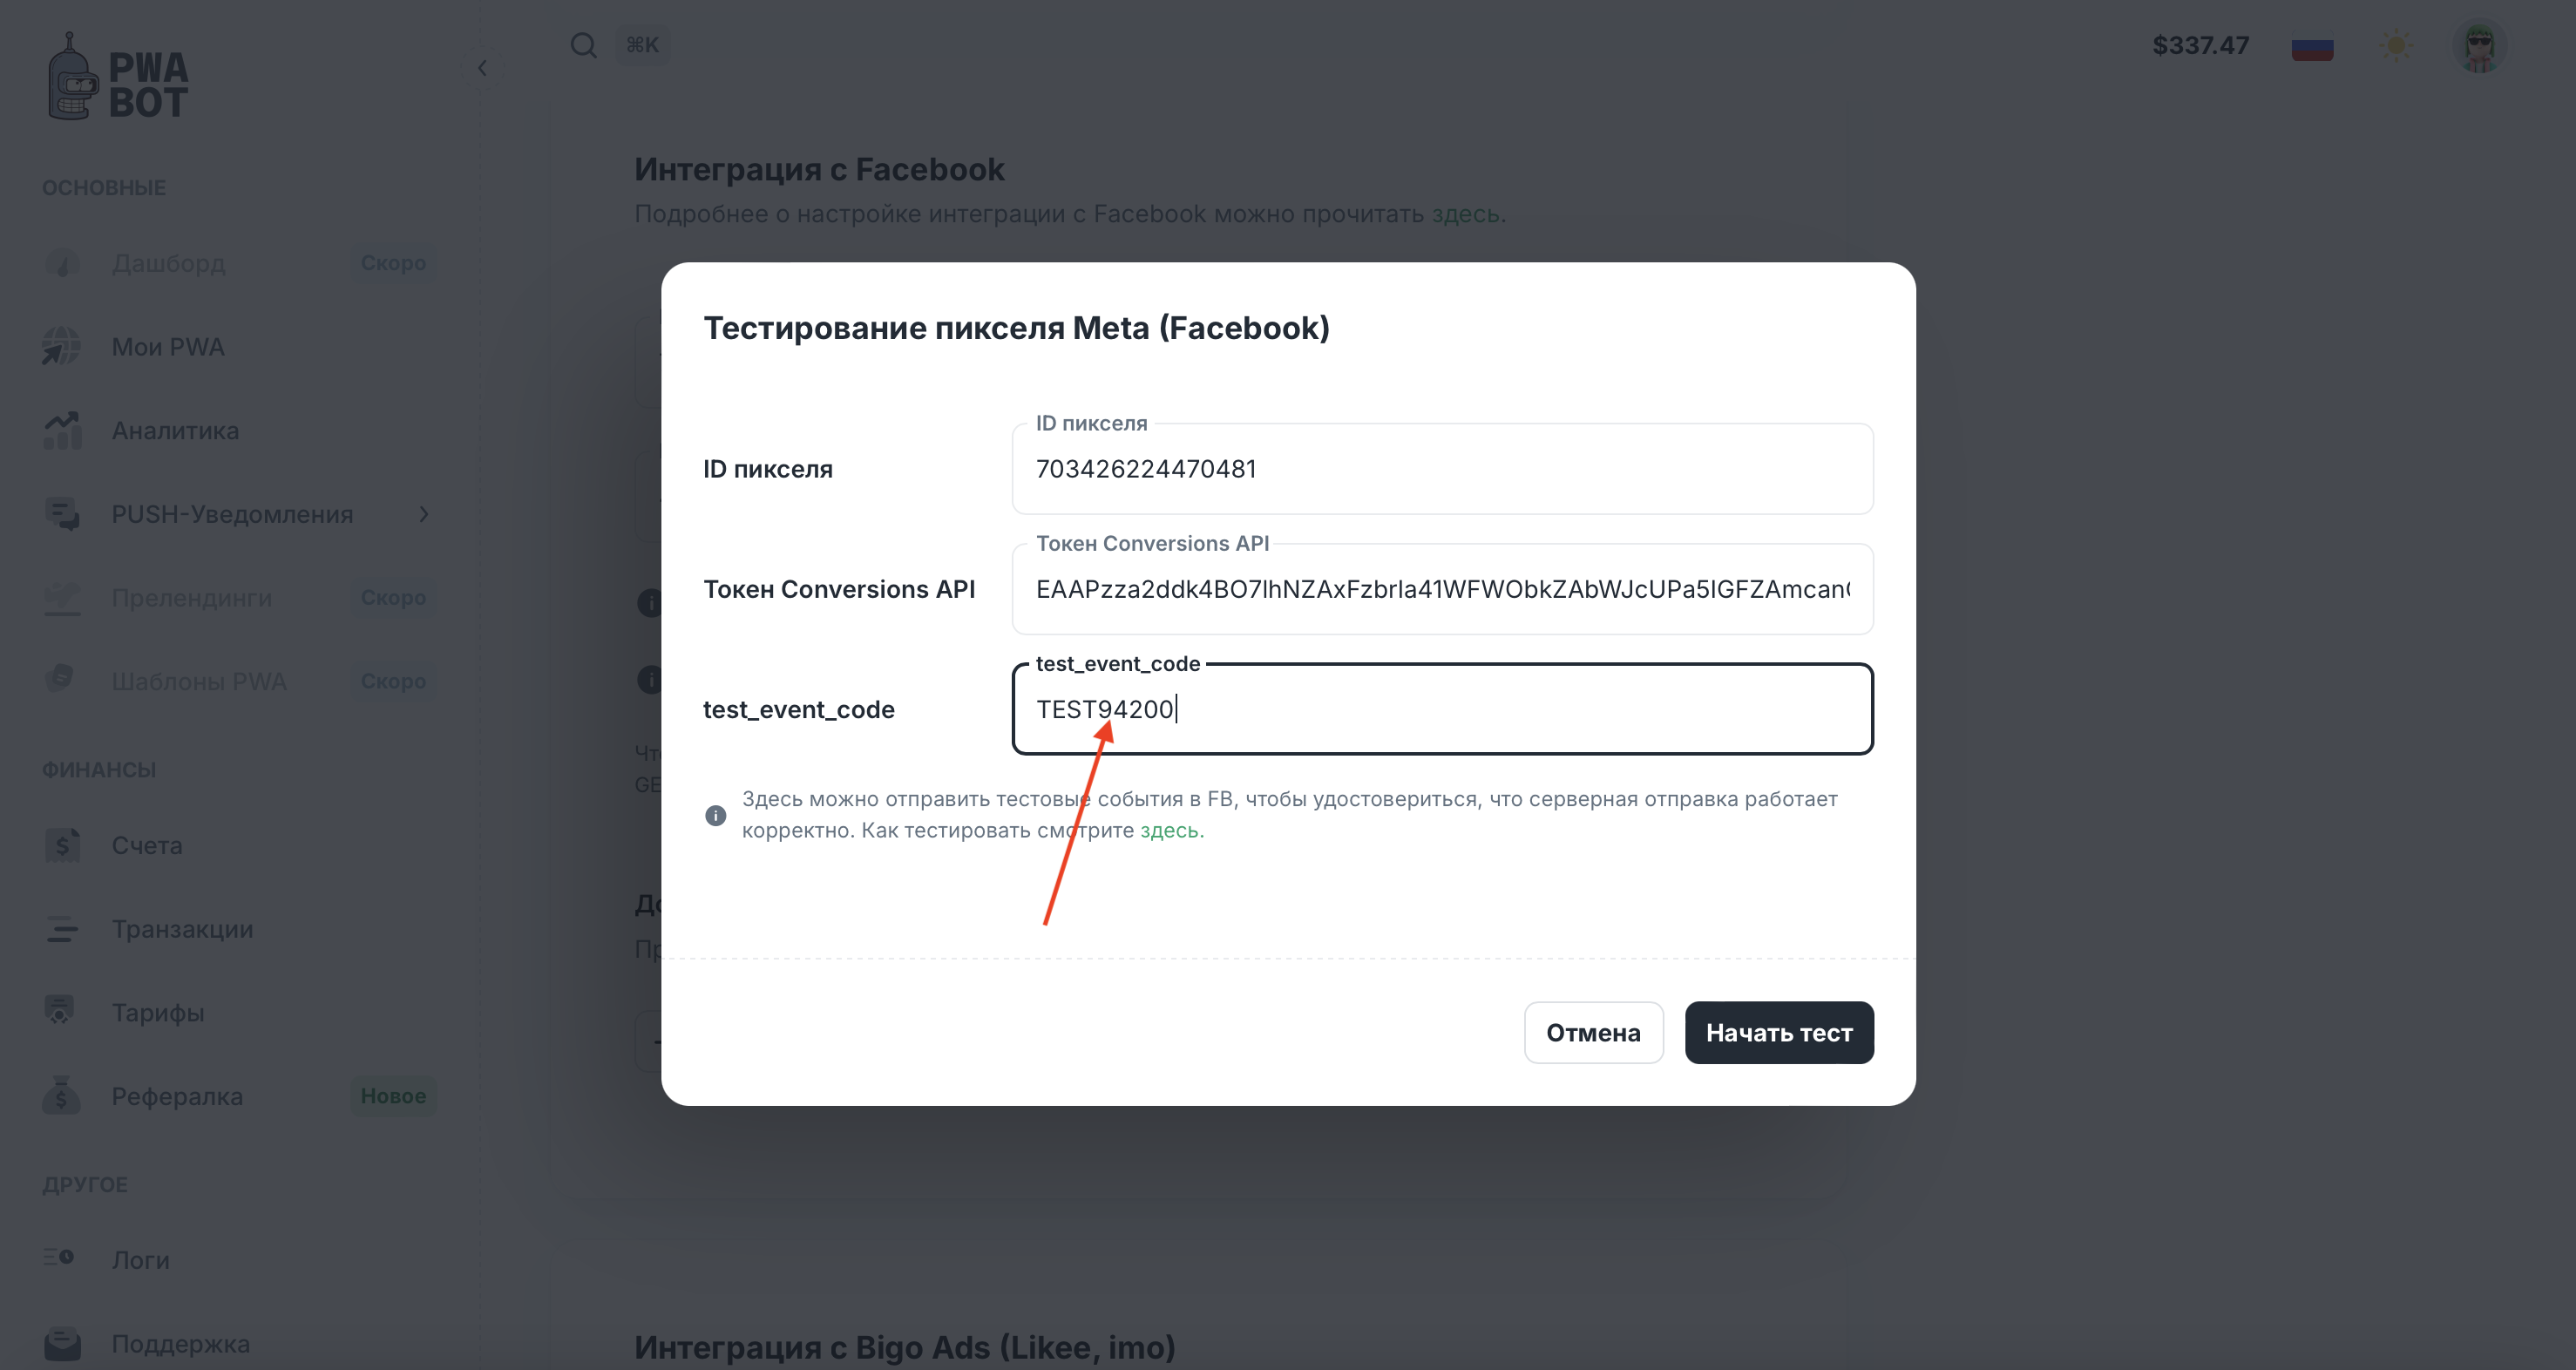Switch language via the Russian flag icon

pos(2311,47)
